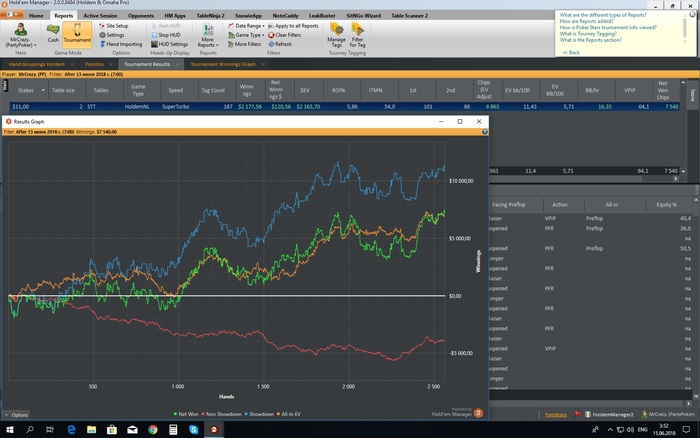
Task: Switch to the Home ribbon tab
Action: 36,16
